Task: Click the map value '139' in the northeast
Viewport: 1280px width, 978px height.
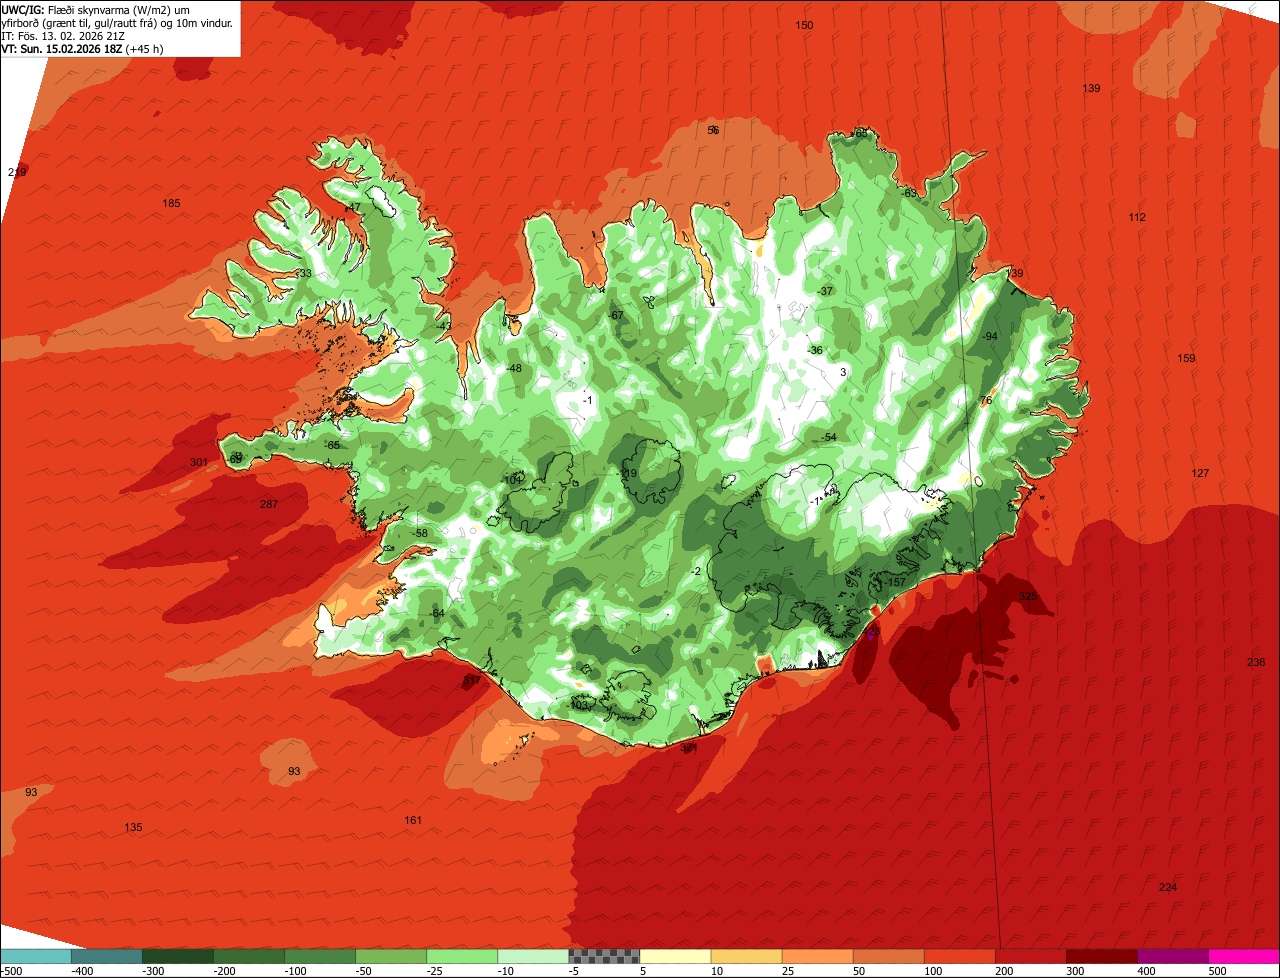Action: pyautogui.click(x=1091, y=89)
